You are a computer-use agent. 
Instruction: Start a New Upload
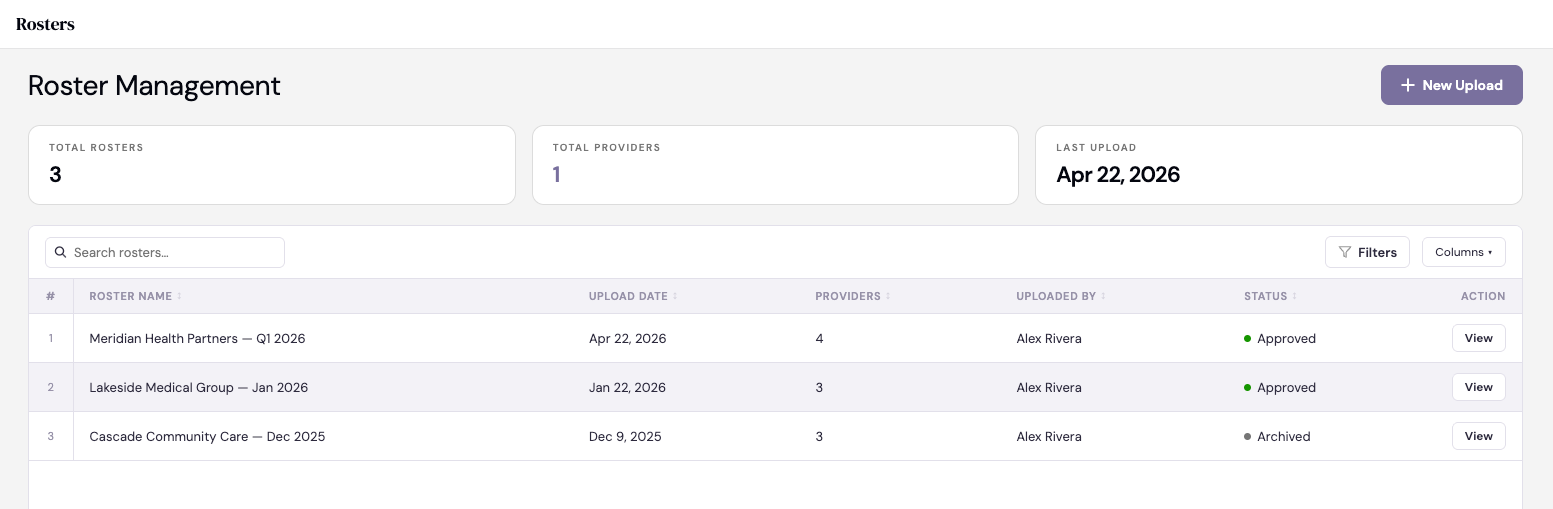click(1451, 86)
